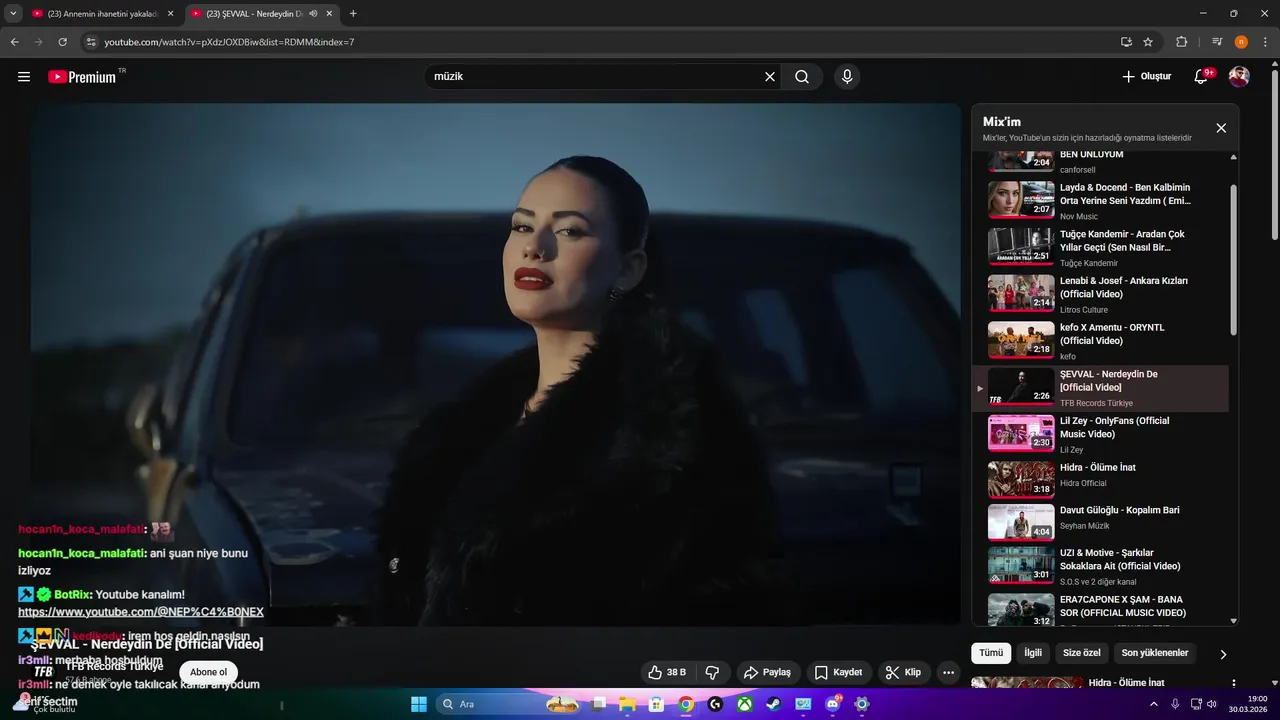The height and width of the screenshot is (720, 1280).
Task: Open options for Hidra - Ölüme İnat suggestion
Action: tap(1232, 684)
